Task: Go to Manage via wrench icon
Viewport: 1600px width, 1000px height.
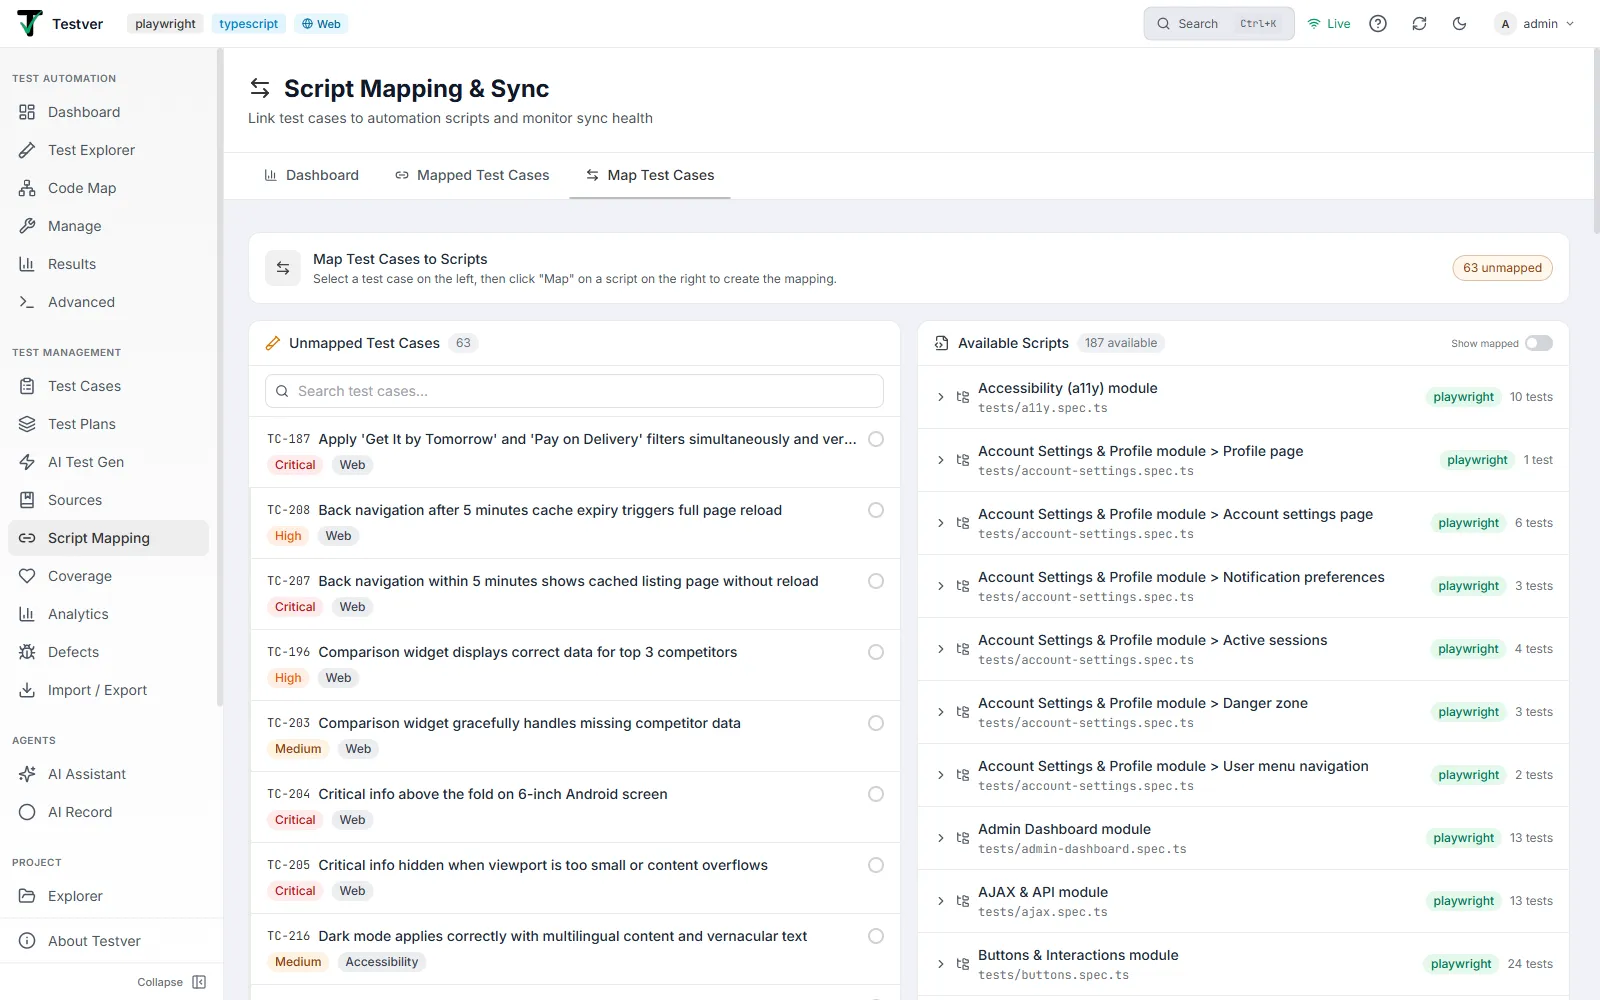Action: coord(27,226)
